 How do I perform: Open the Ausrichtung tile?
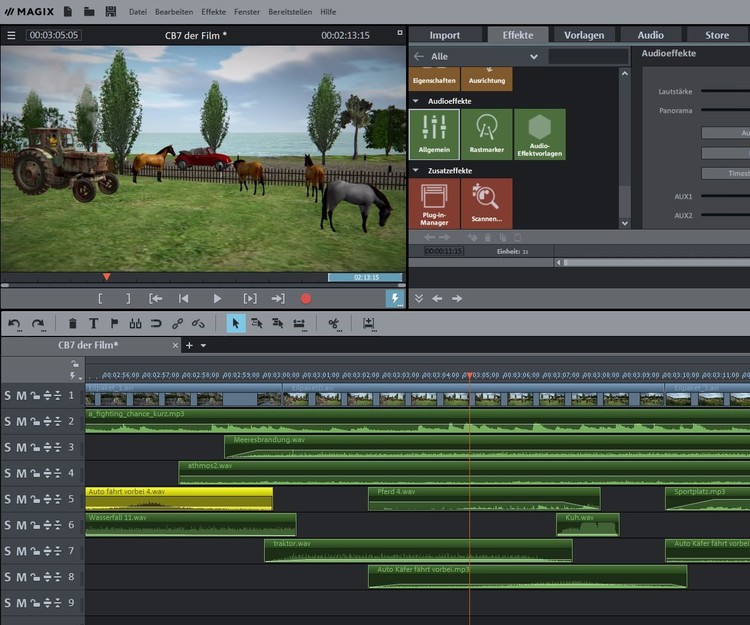(487, 79)
